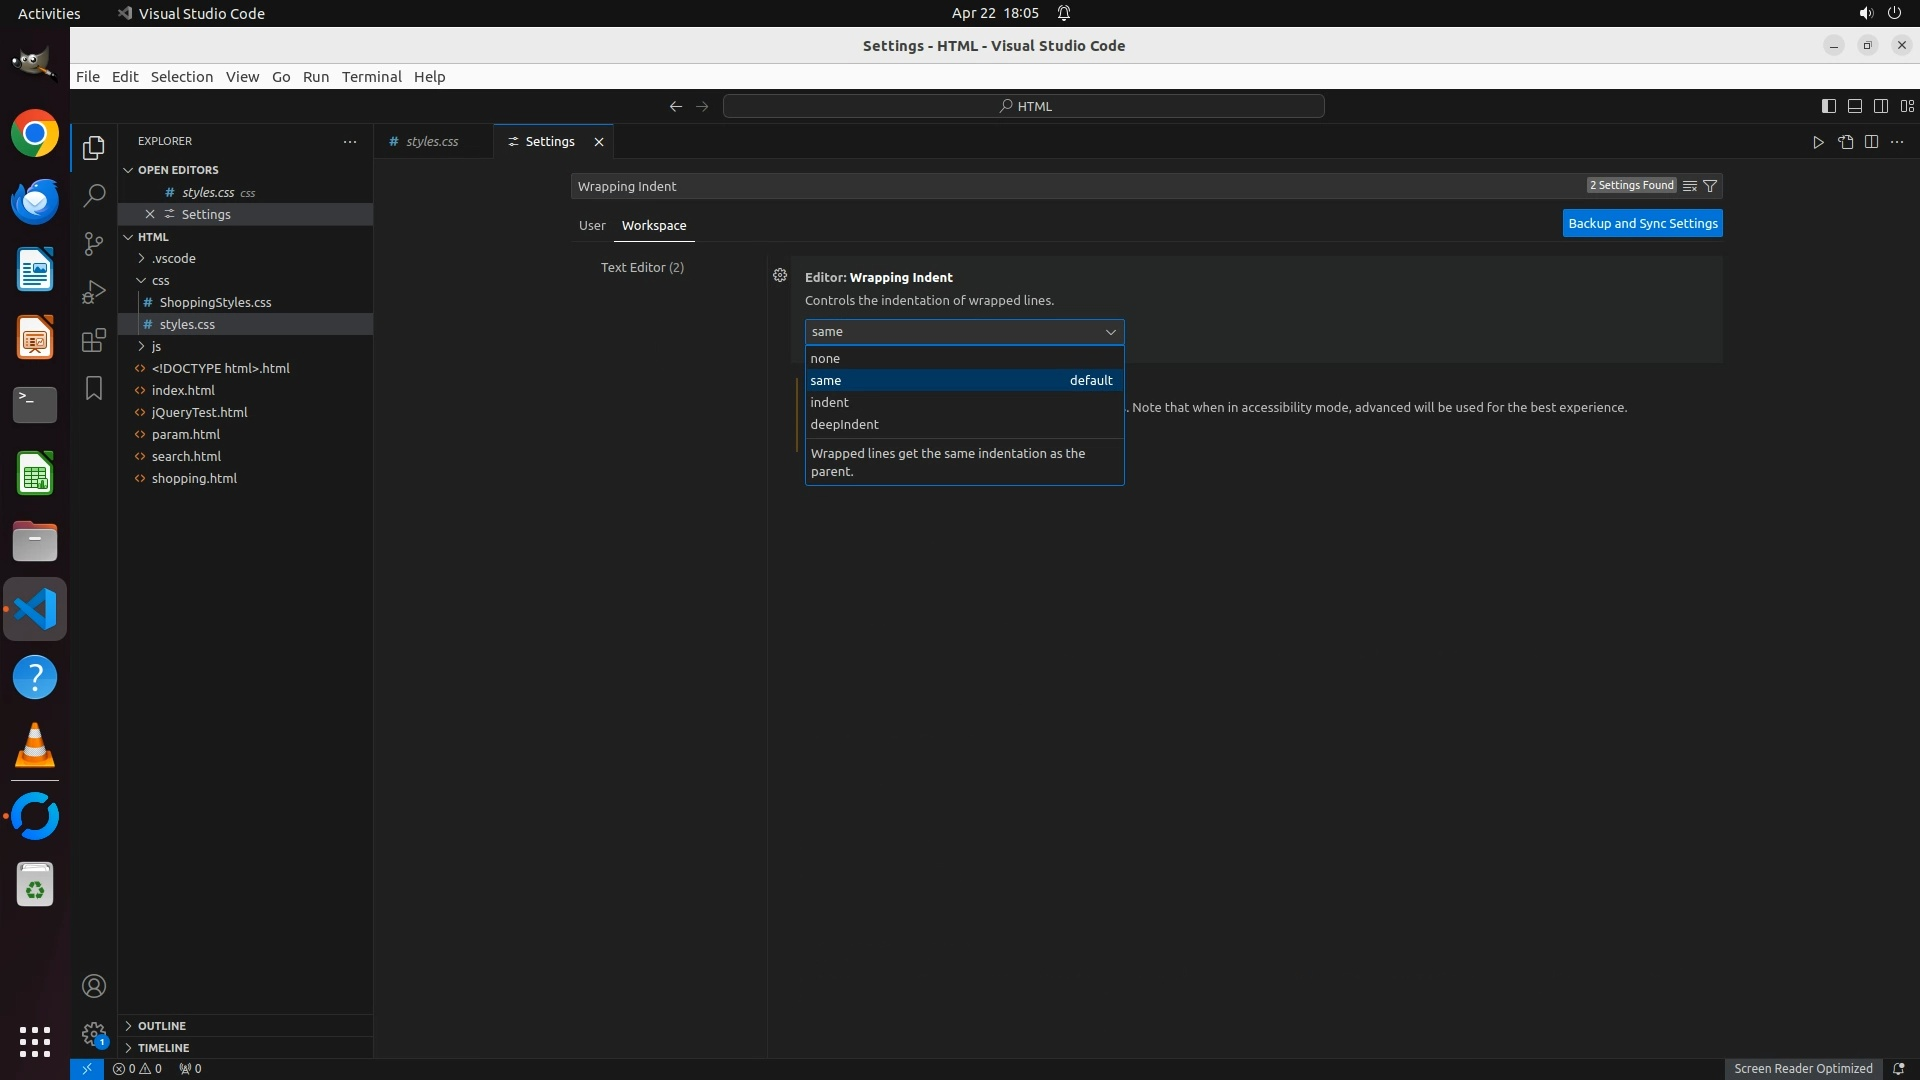Switch to the User settings tab
This screenshot has height=1080, width=1920.
592,226
